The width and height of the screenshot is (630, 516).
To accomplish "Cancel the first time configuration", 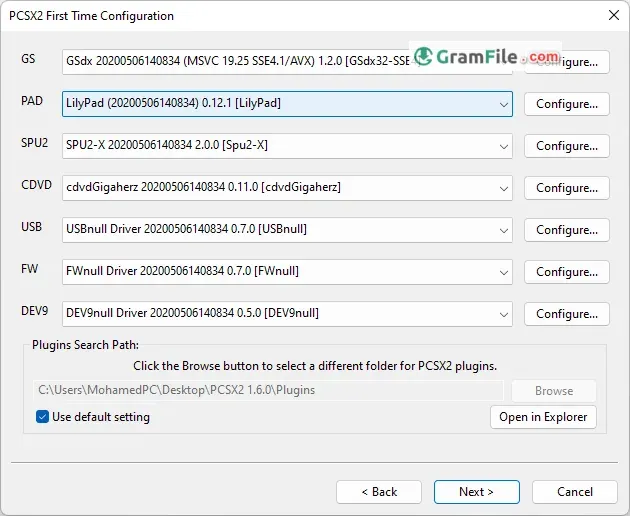I will point(575,492).
